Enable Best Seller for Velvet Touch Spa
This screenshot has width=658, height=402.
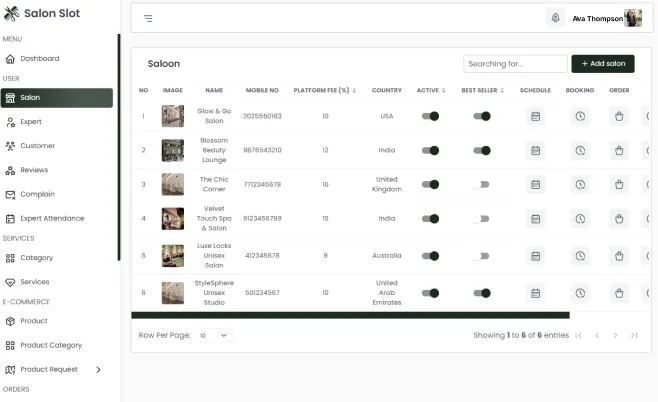click(x=481, y=219)
